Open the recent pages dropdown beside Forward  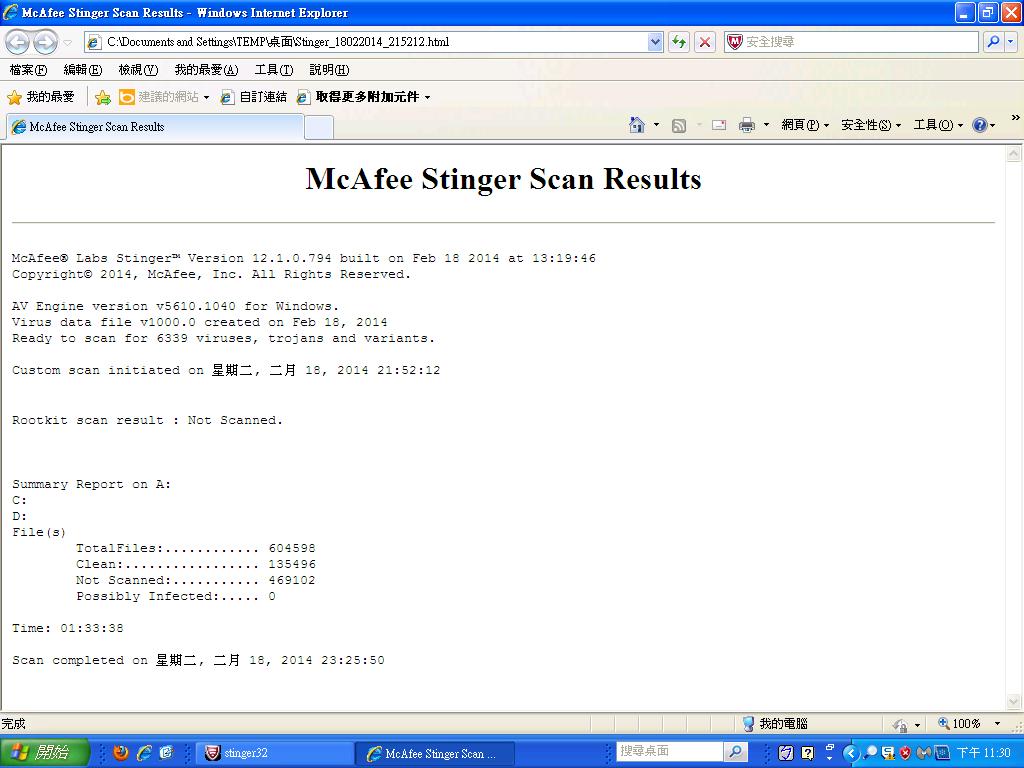pyautogui.click(x=68, y=42)
